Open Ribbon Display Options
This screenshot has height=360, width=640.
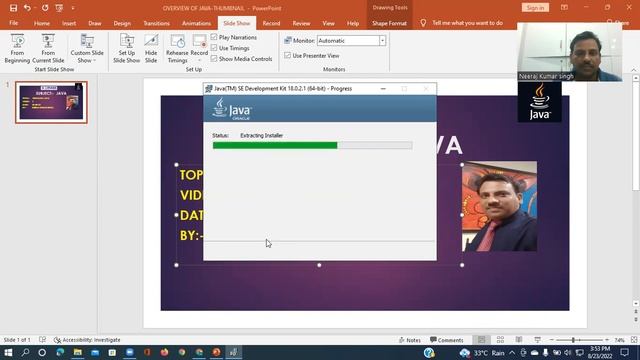(564, 7)
